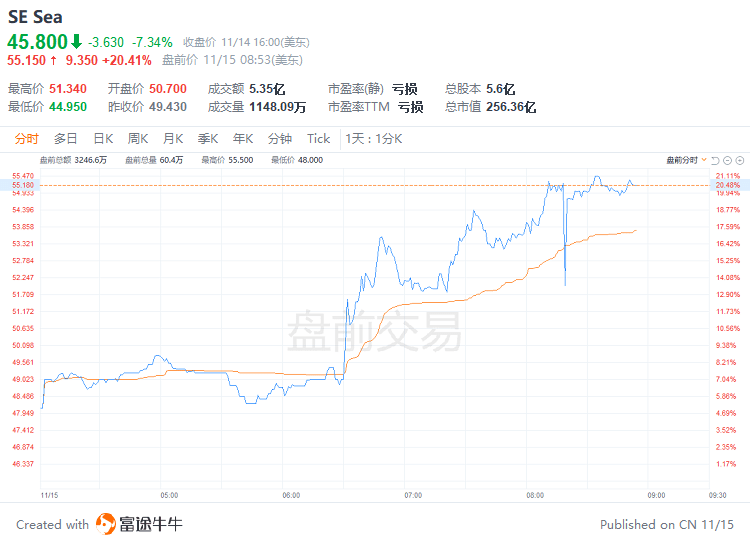The height and width of the screenshot is (545, 750).
Task: Click the 08:00 time axis label
Action: [535, 495]
